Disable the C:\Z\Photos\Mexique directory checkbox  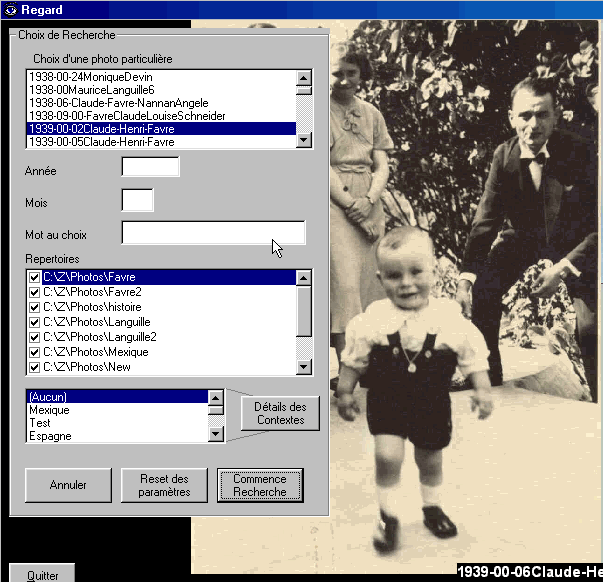point(35,352)
